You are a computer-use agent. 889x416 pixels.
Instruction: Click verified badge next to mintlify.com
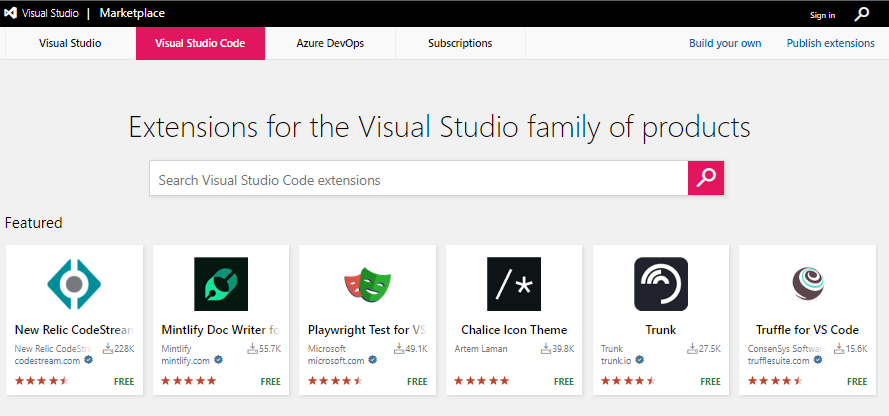click(218, 360)
